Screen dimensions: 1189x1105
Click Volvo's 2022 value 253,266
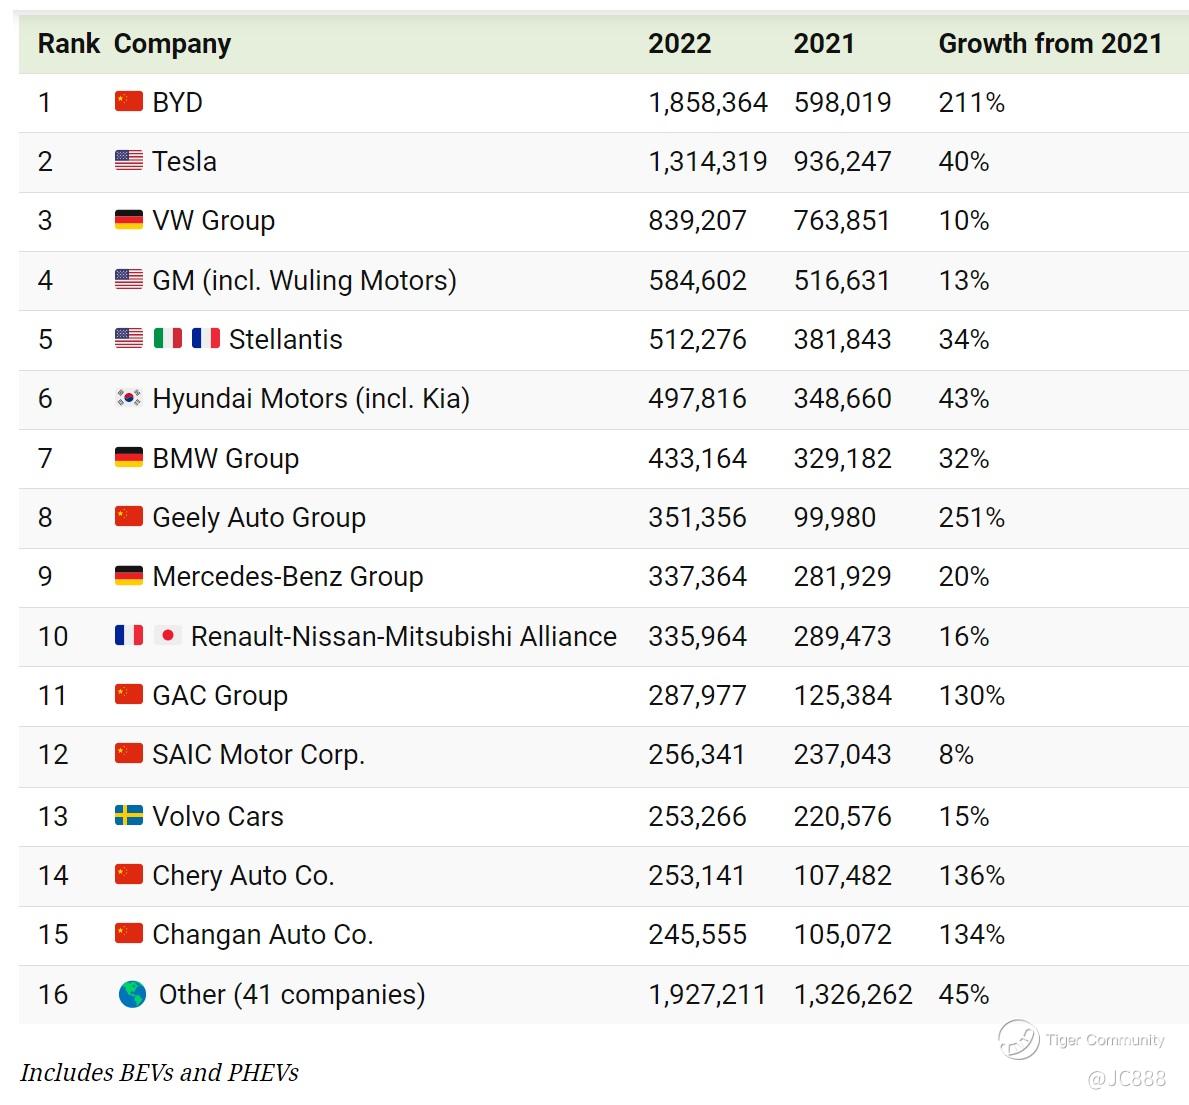697,818
